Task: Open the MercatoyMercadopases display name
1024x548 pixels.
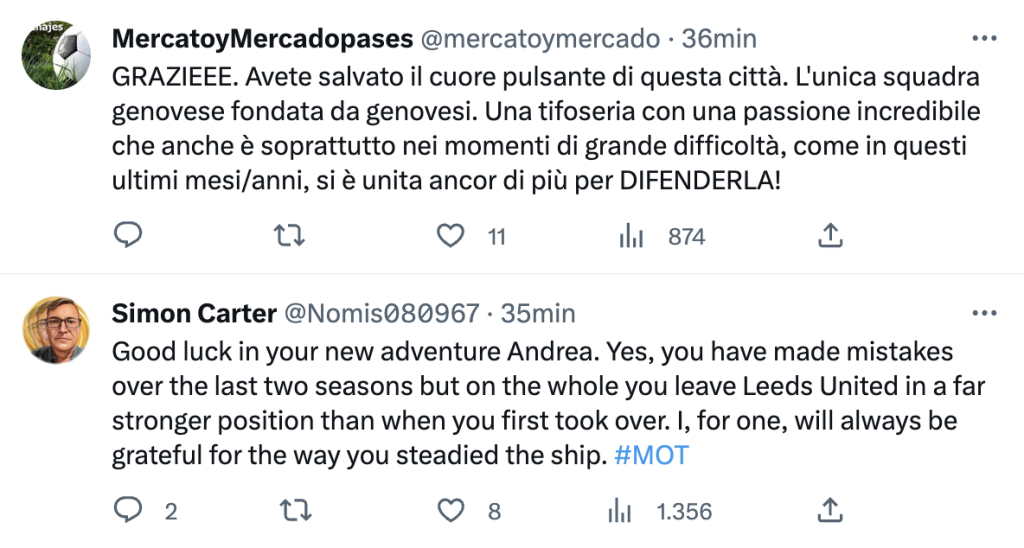Action: 263,39
